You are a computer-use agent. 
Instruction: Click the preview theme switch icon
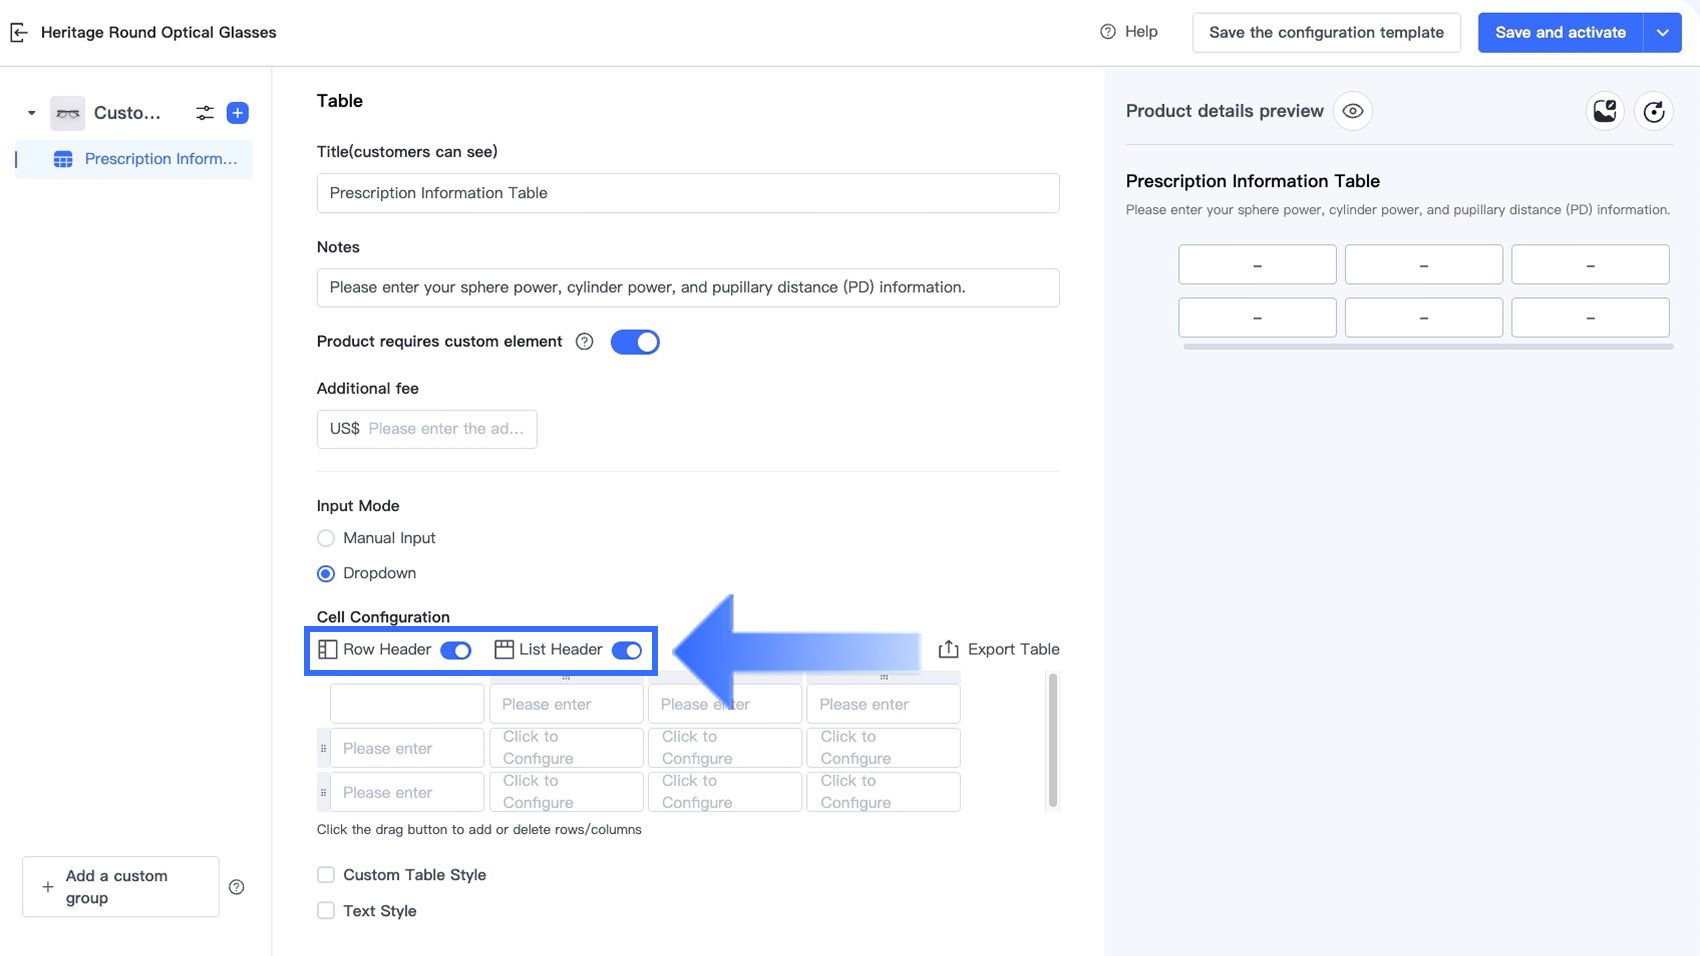tap(1605, 111)
